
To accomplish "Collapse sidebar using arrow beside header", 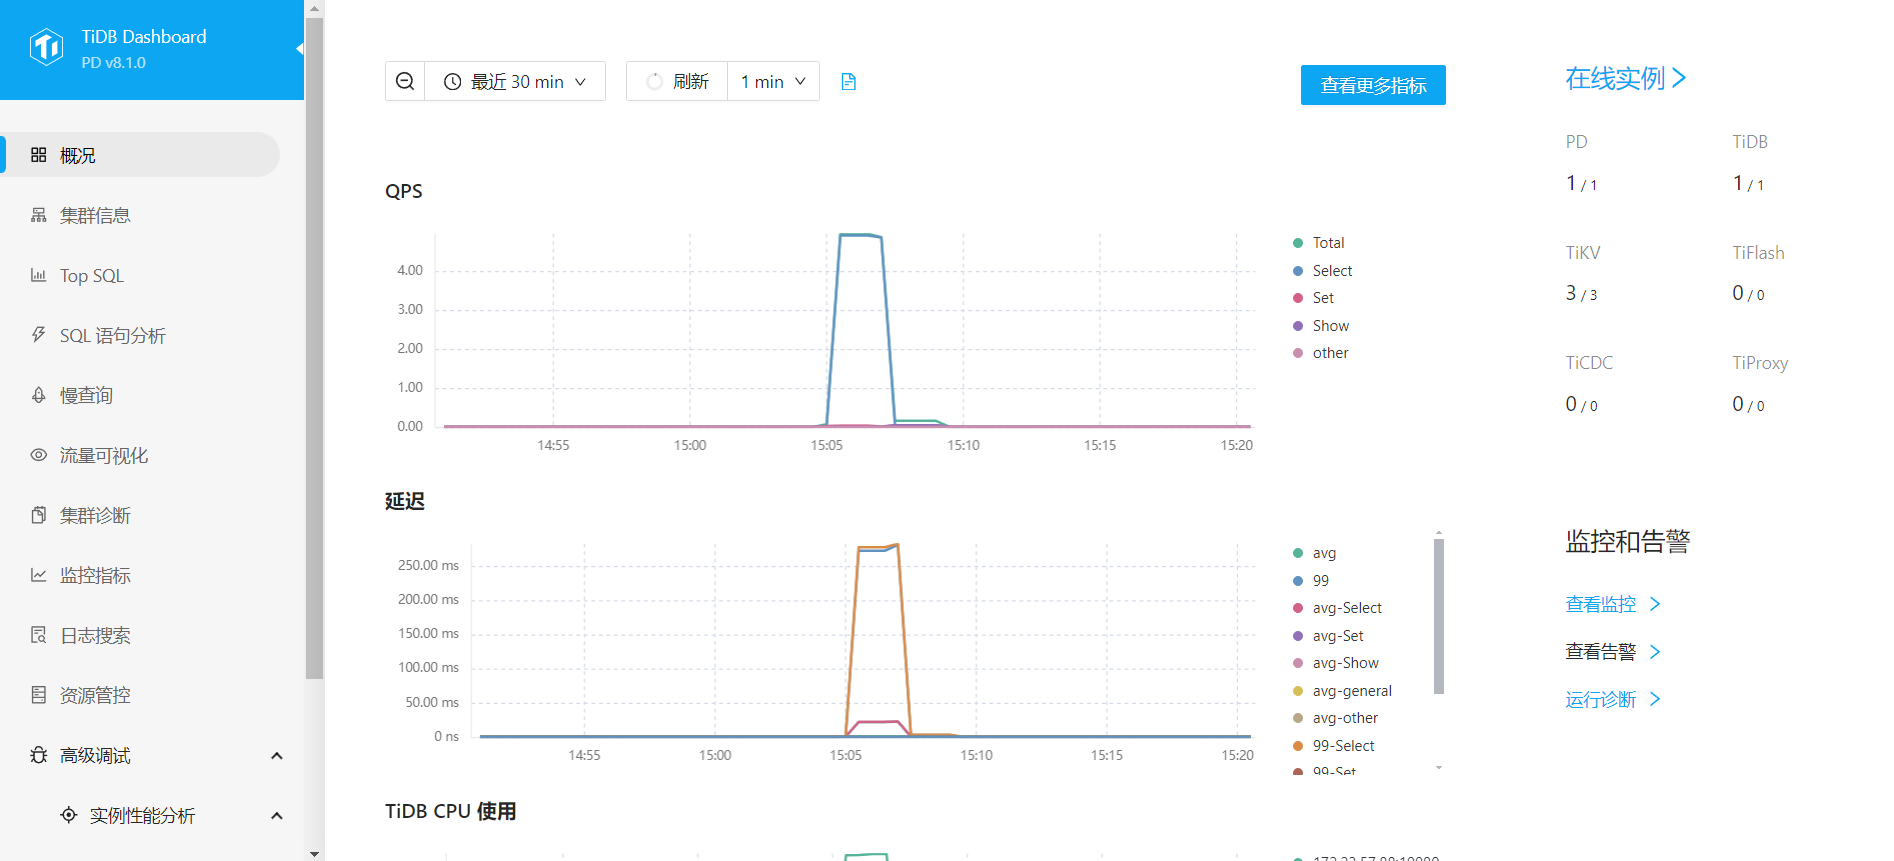I will click(299, 49).
